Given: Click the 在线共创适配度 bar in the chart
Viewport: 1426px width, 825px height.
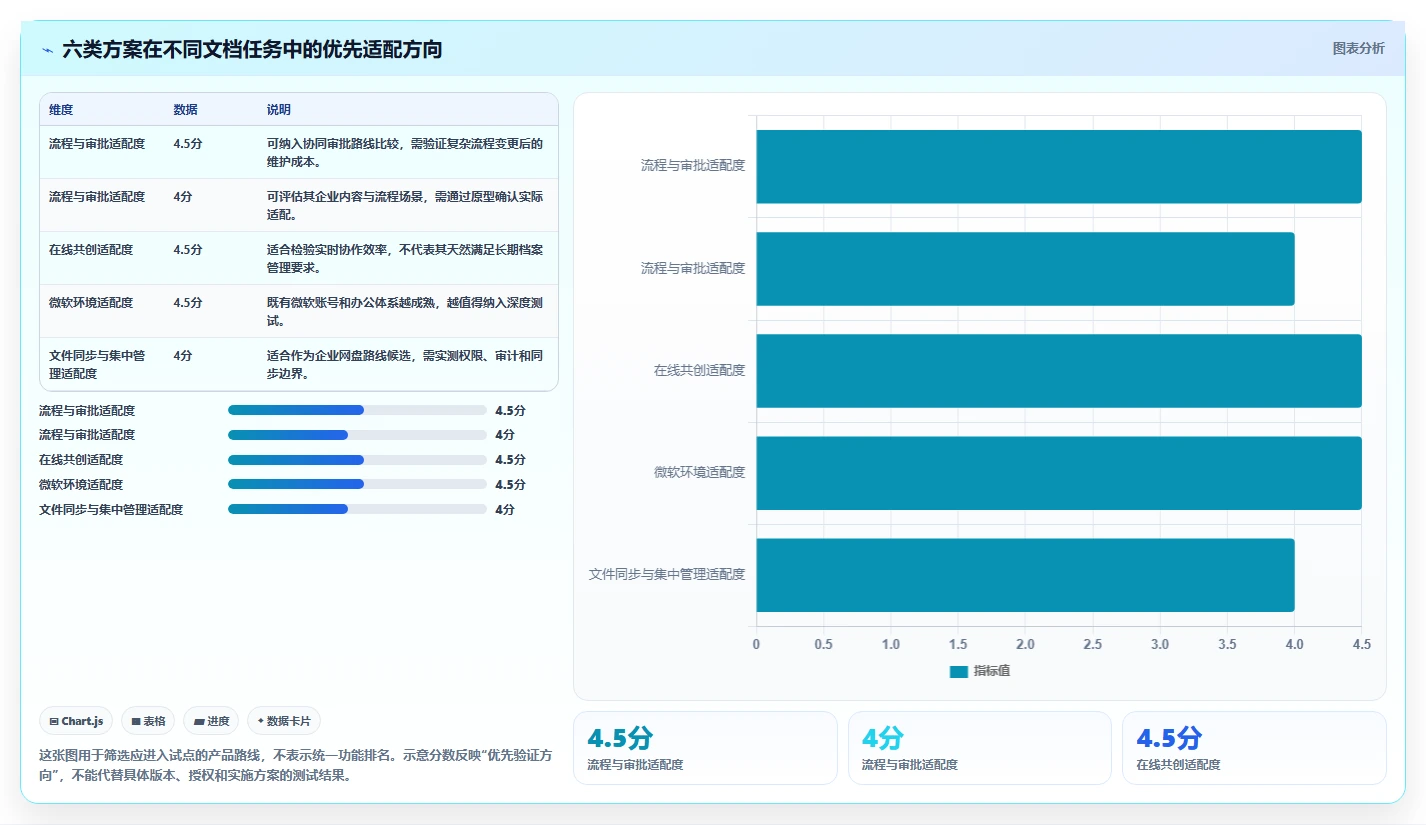Looking at the screenshot, I should 1059,371.
